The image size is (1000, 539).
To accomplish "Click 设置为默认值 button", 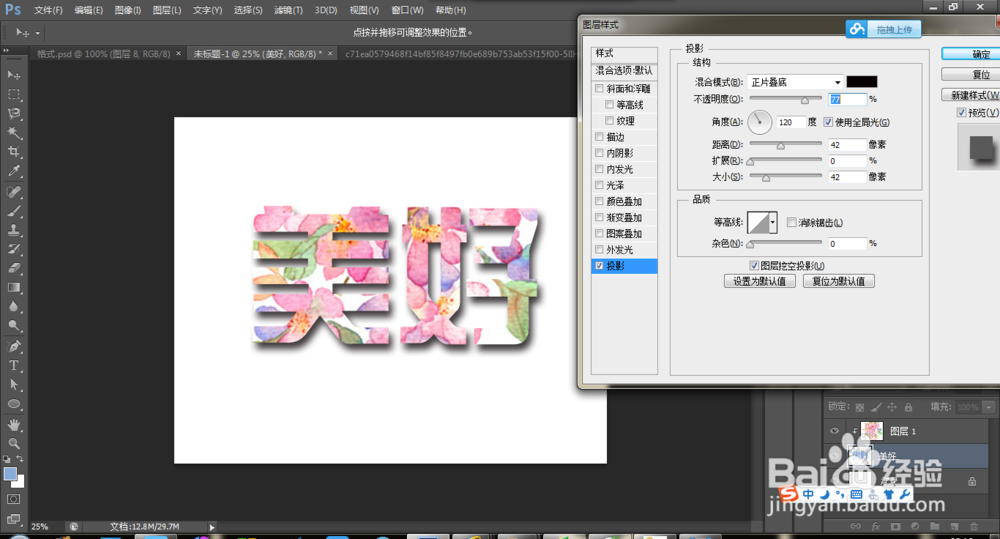I will pos(760,281).
